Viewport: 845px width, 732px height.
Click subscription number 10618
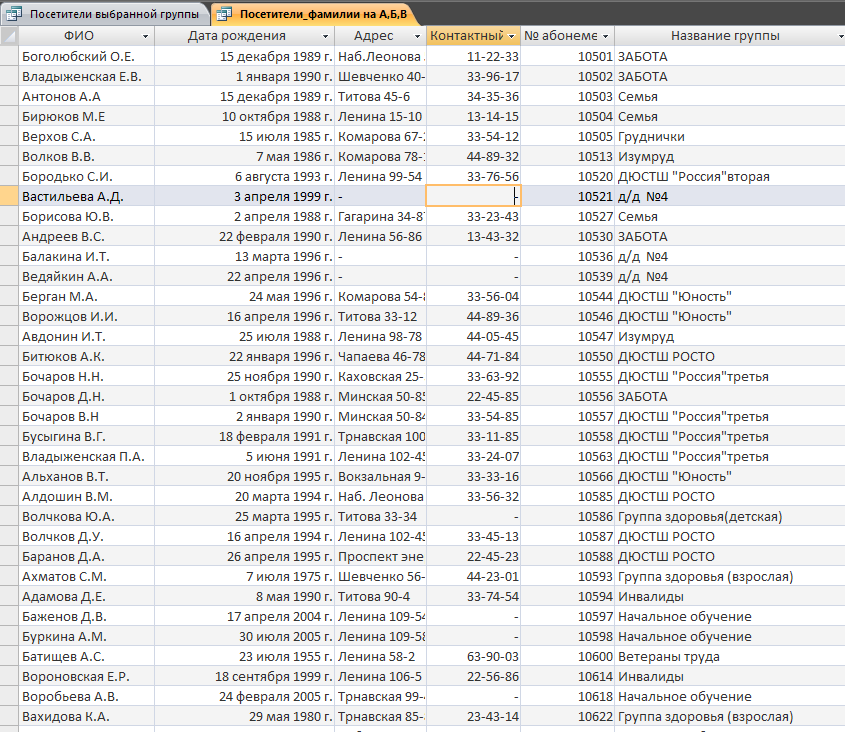pos(567,696)
